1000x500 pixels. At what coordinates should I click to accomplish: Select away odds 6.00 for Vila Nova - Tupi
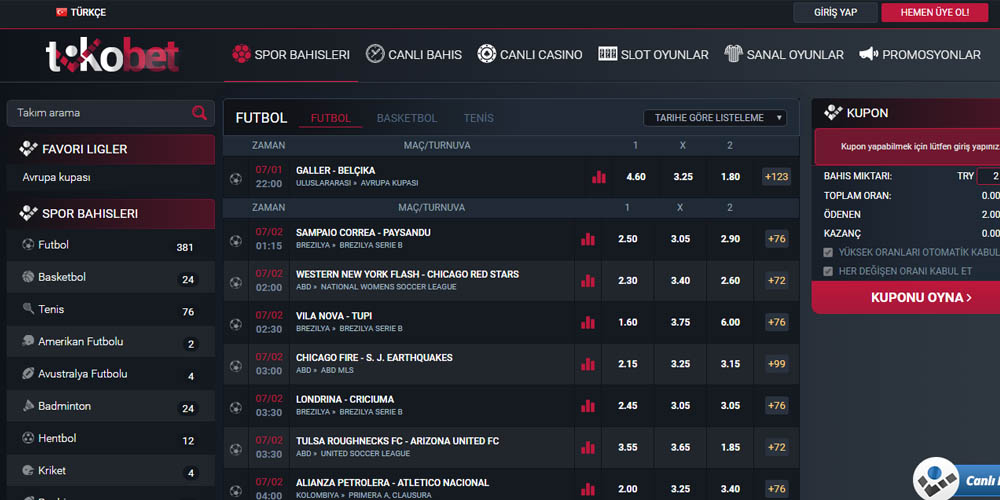[x=730, y=323]
